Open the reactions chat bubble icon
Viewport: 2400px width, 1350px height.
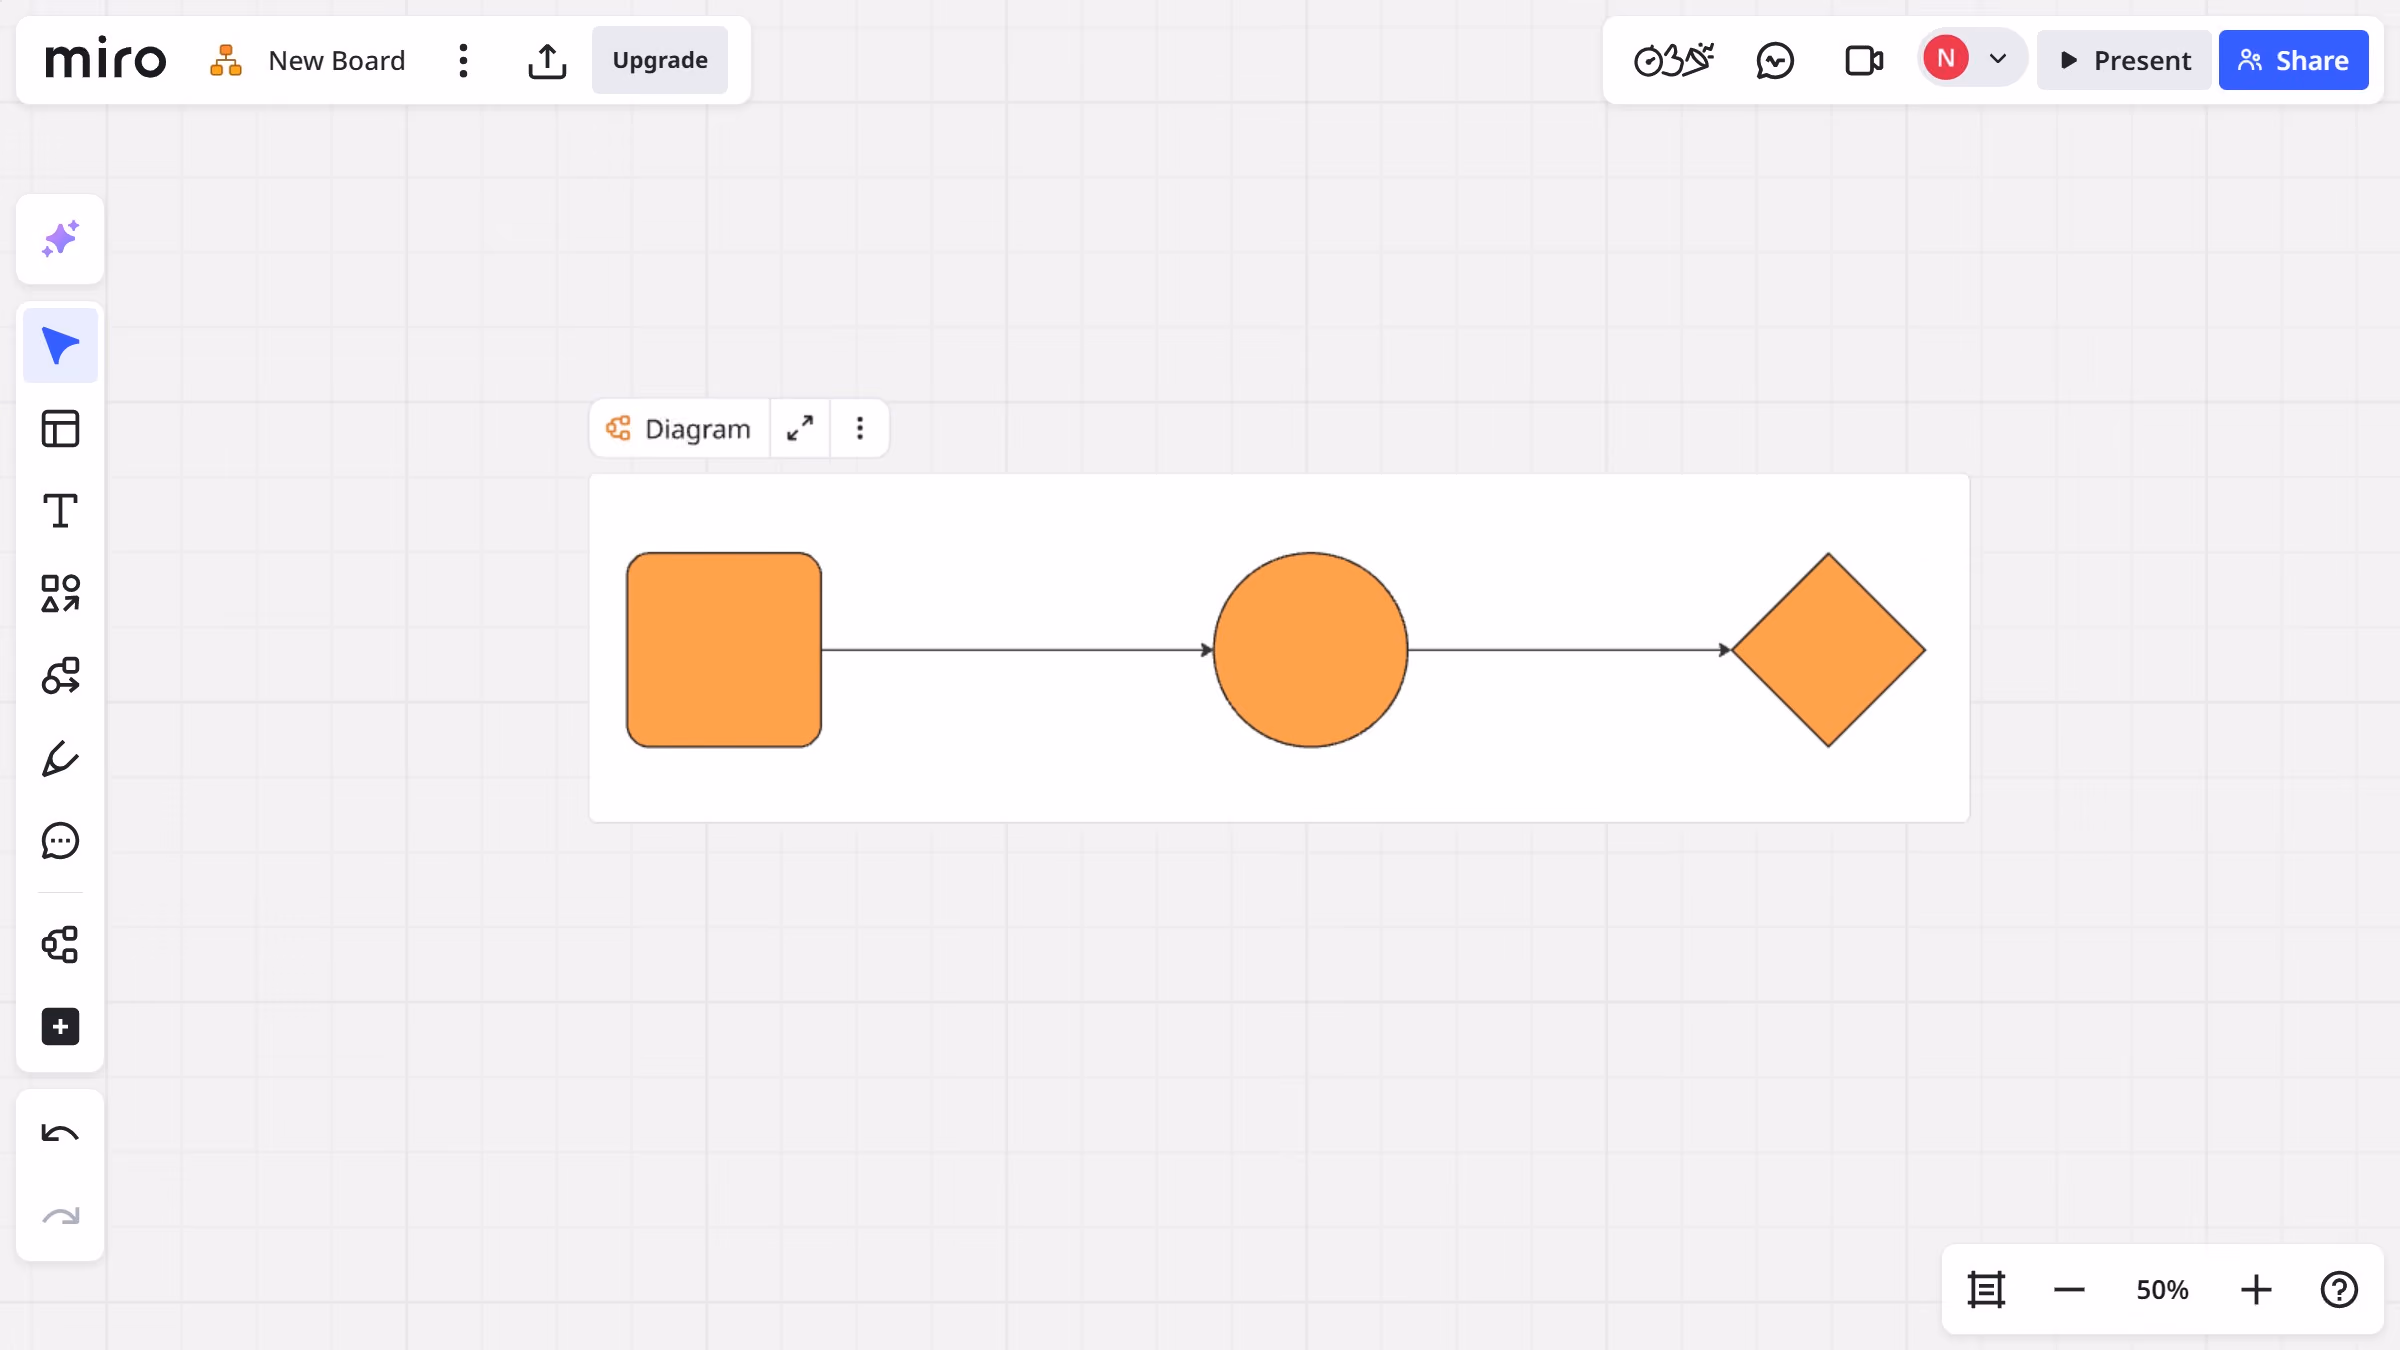(x=1775, y=60)
